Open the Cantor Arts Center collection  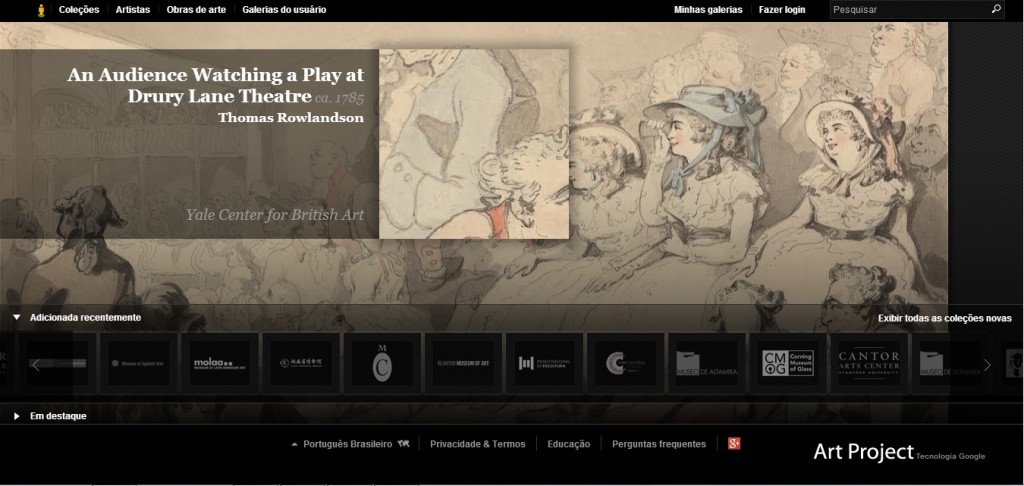pos(869,363)
